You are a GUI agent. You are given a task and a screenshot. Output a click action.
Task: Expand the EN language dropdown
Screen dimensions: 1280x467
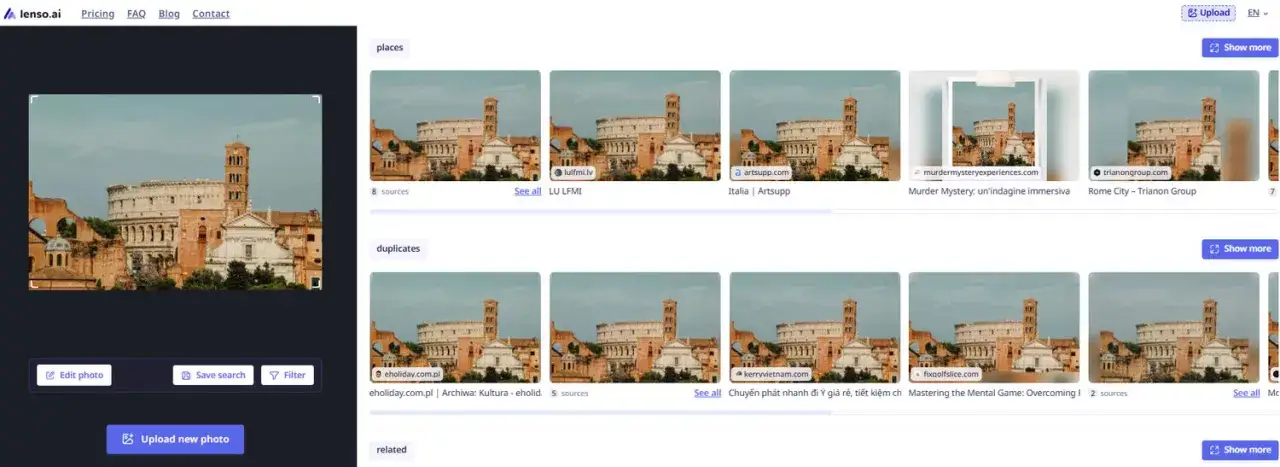(1257, 13)
